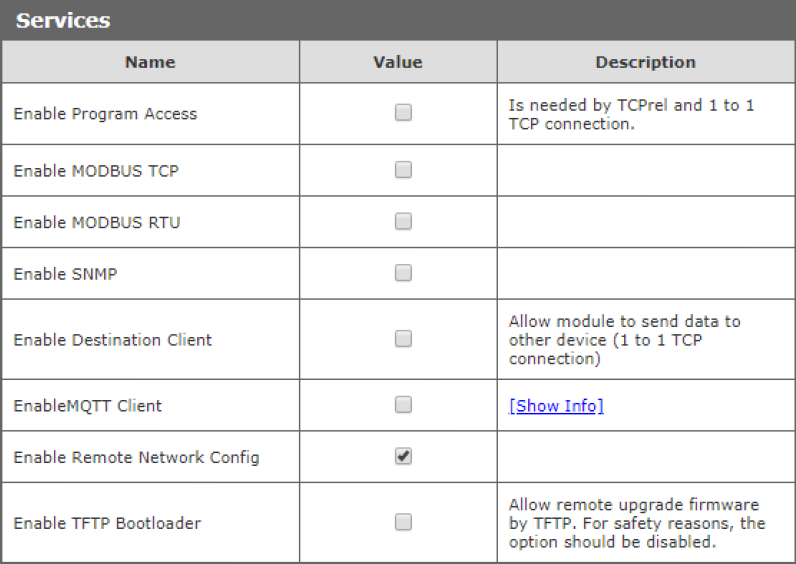Enable the Program Access checkbox
The height and width of the screenshot is (564, 796).
point(403,113)
